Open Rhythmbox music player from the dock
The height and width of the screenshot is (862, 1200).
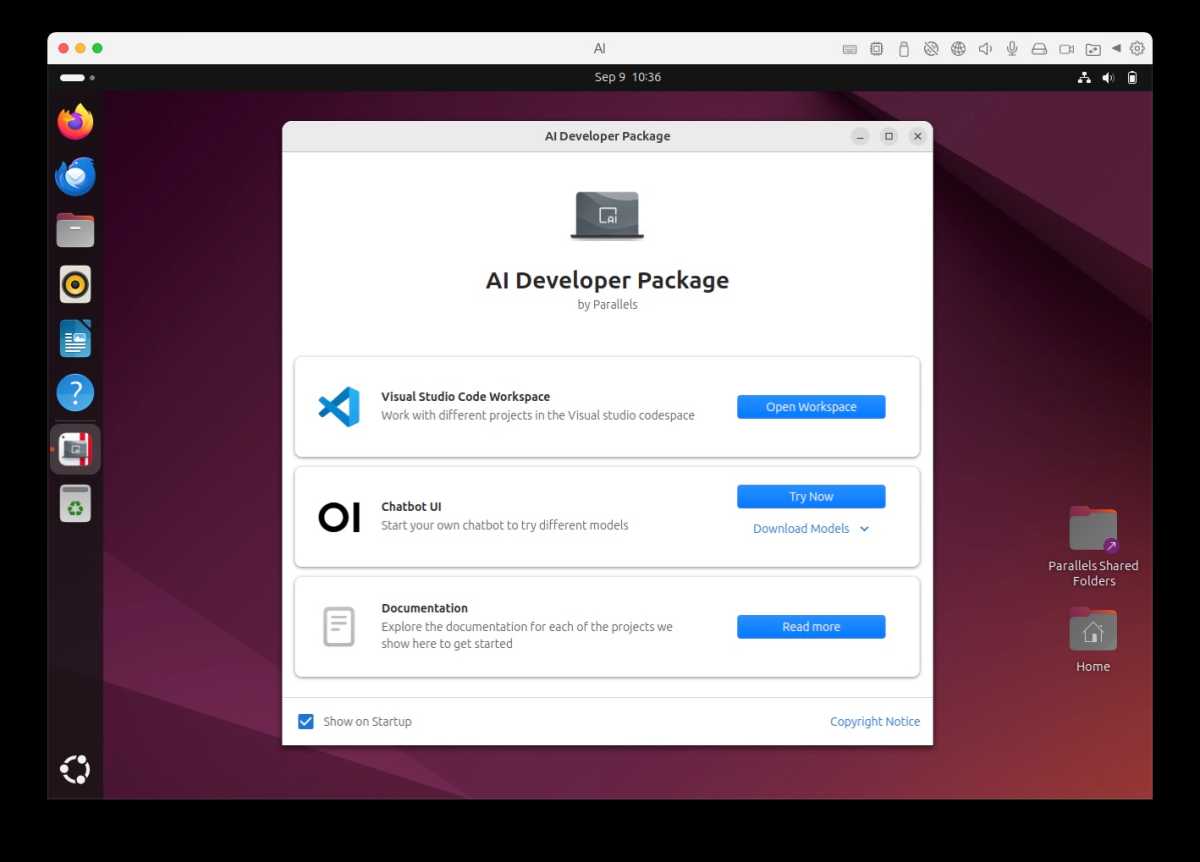tap(75, 284)
